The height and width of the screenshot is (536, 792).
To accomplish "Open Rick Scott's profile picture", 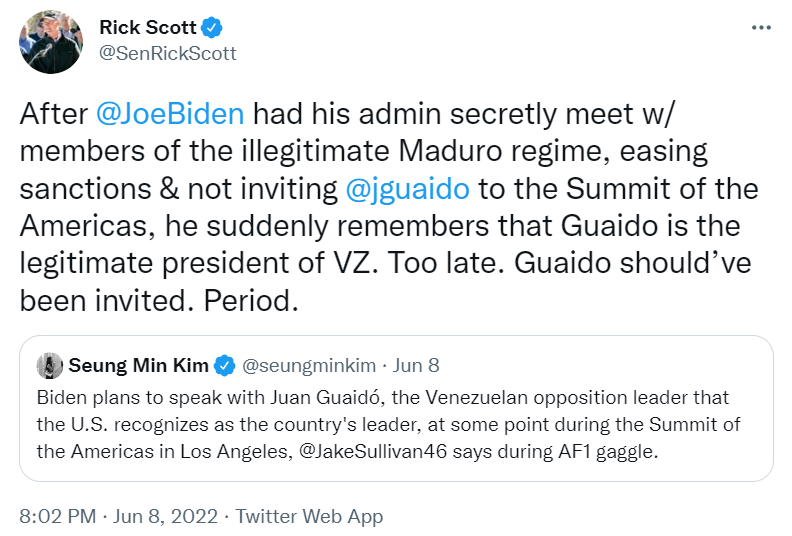I will [x=51, y=41].
